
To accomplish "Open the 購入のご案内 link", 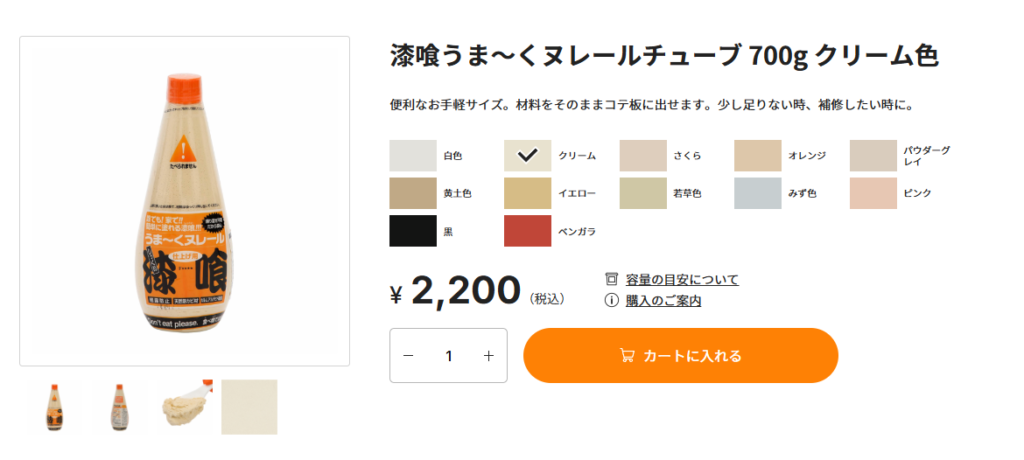I will point(663,301).
